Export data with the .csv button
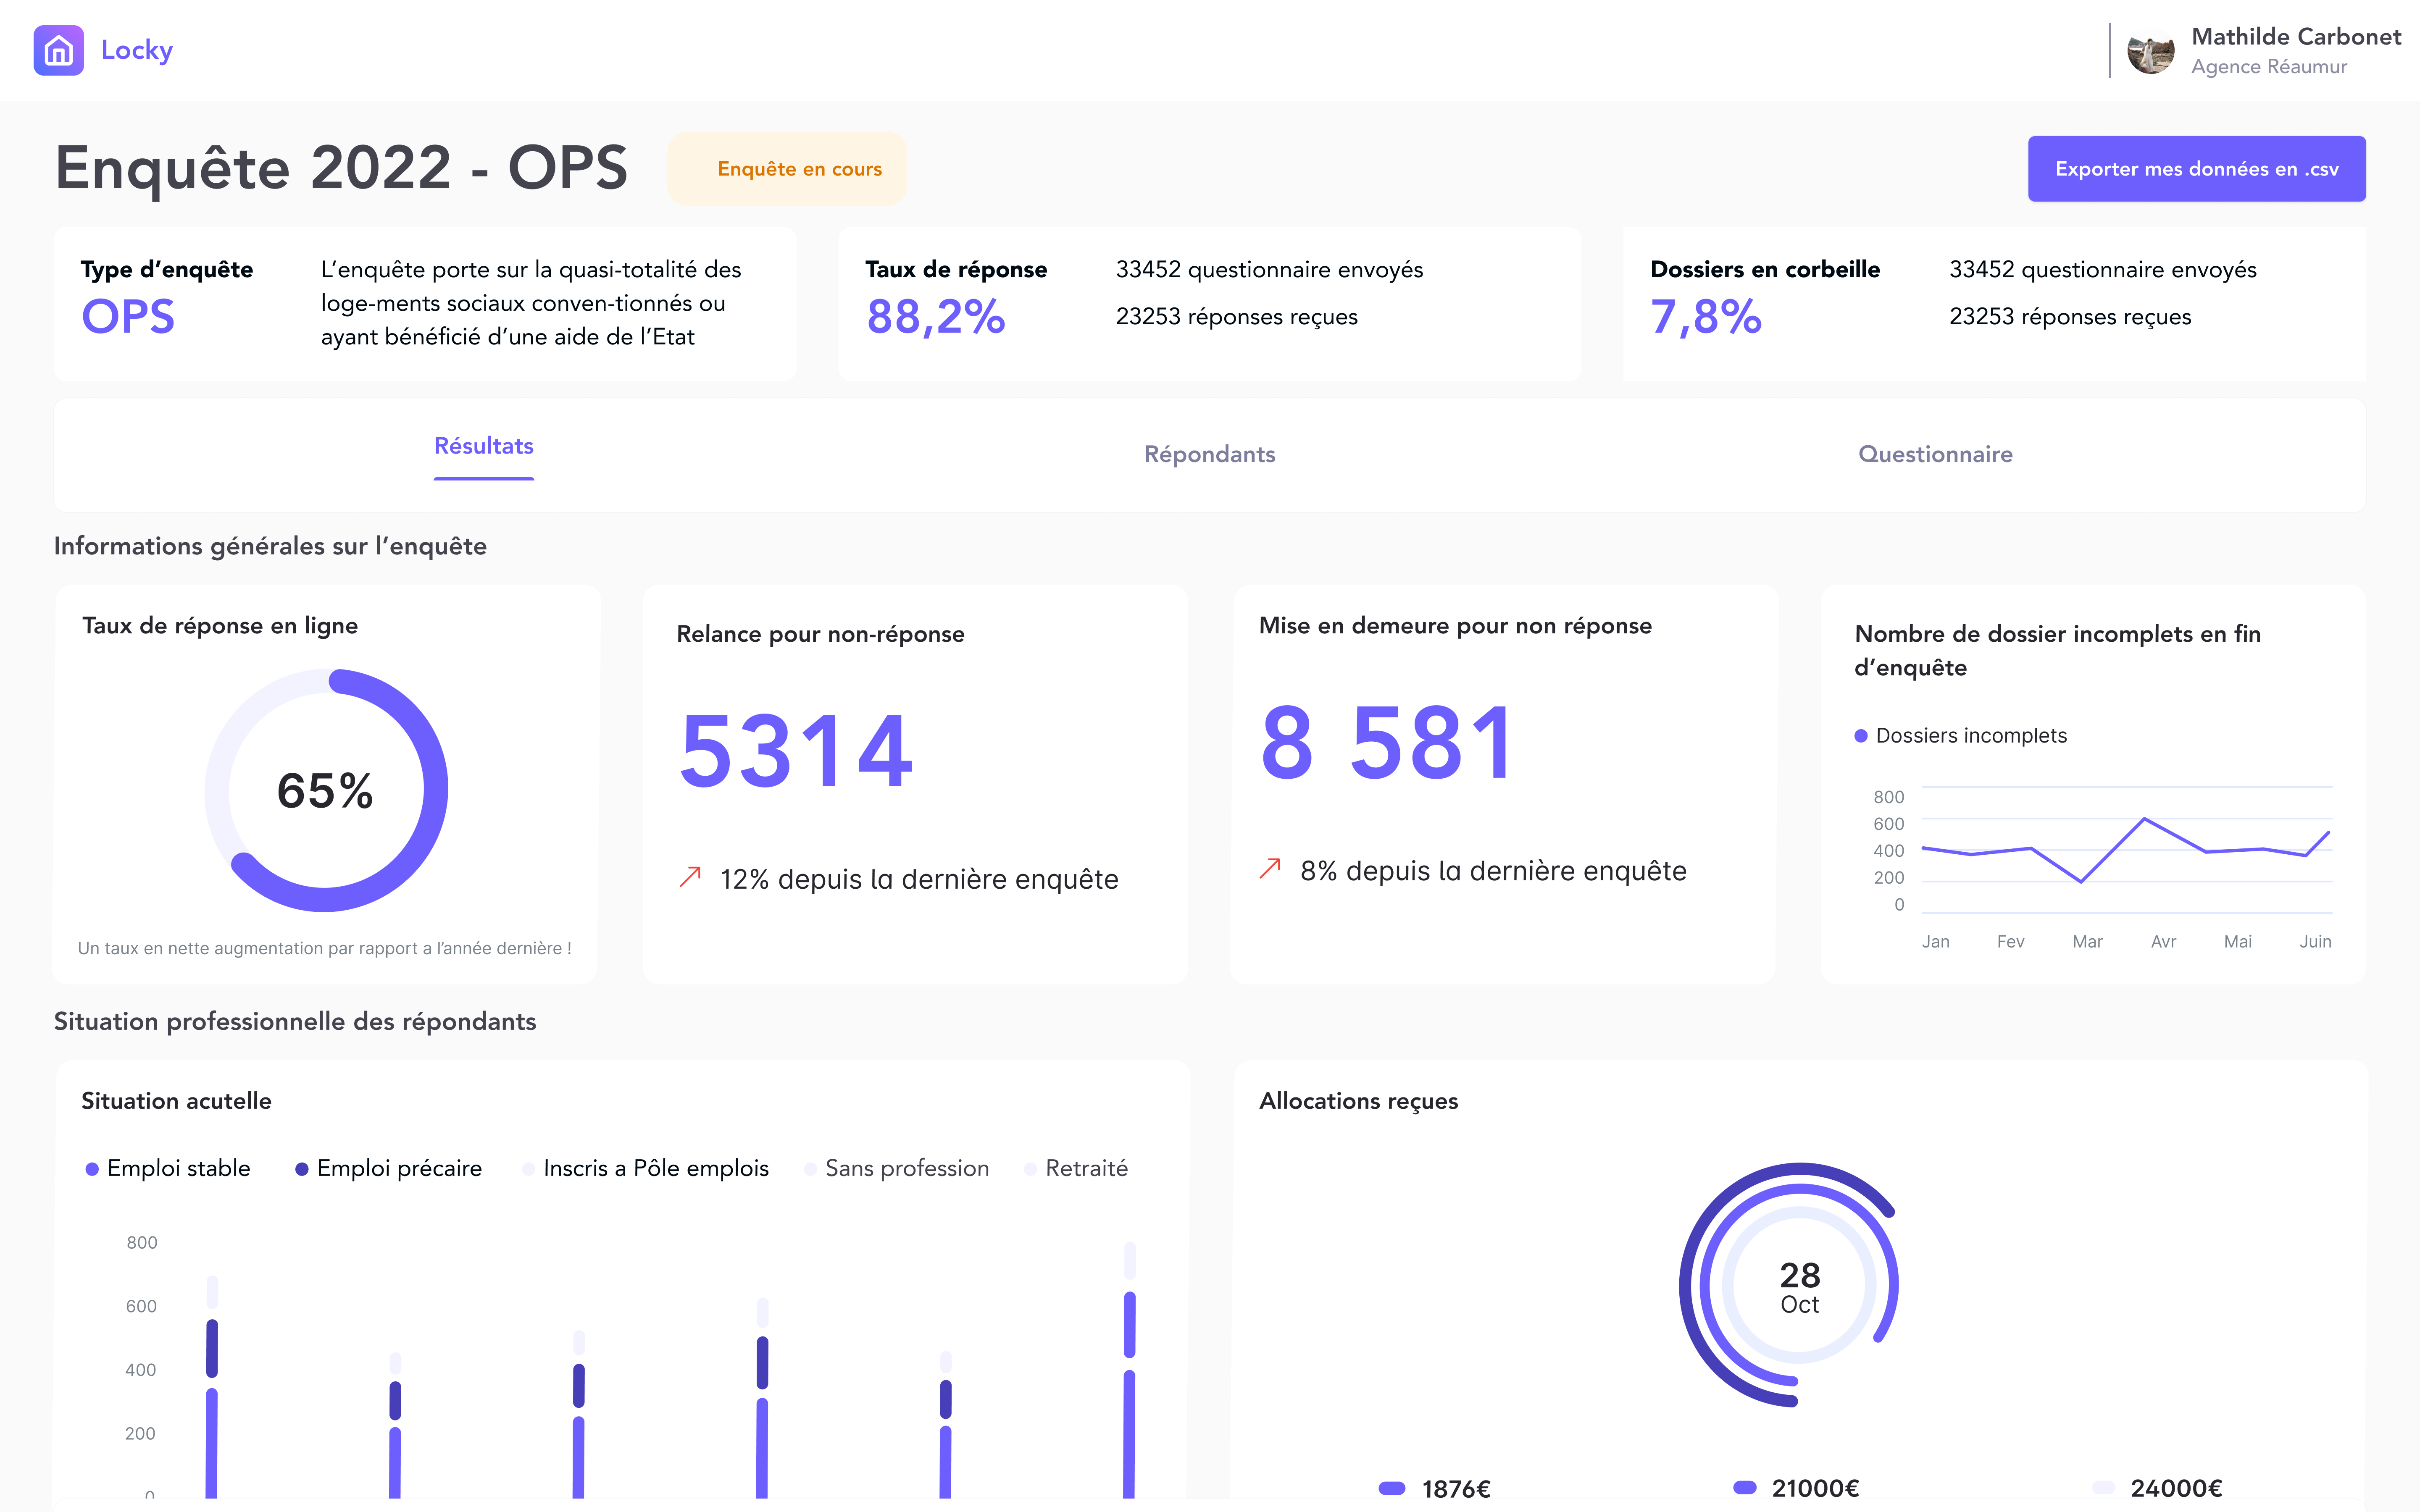 pos(2196,169)
